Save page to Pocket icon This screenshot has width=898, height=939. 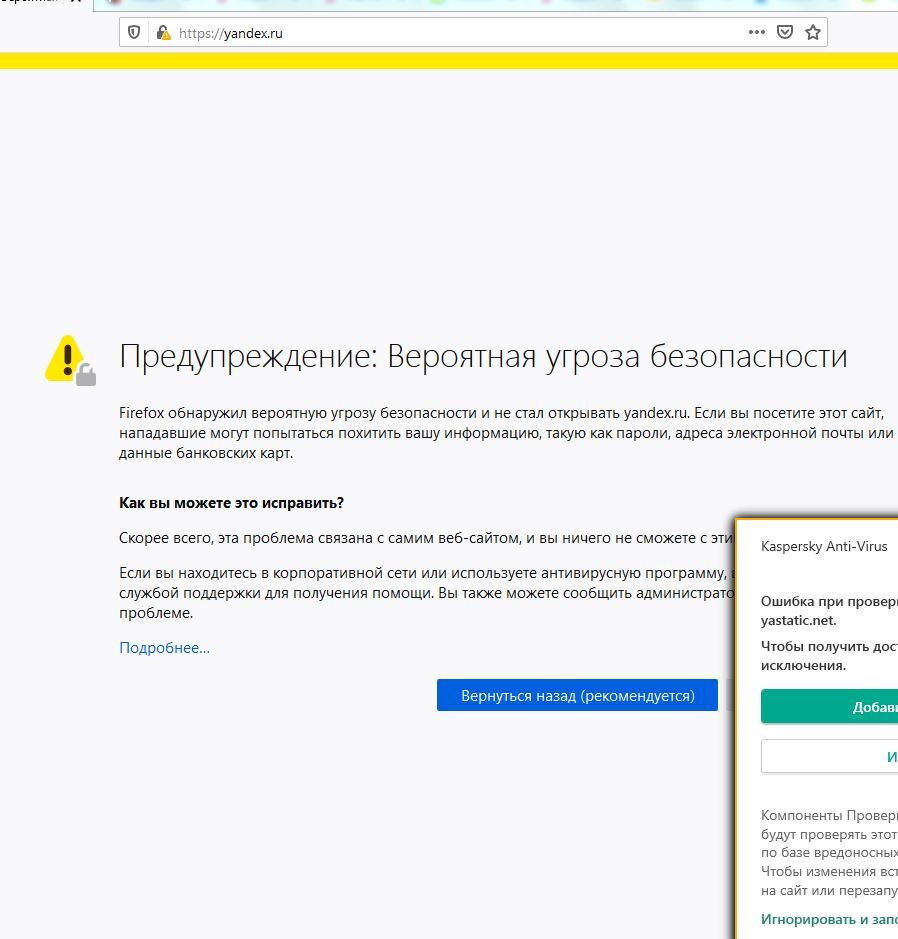[x=785, y=32]
